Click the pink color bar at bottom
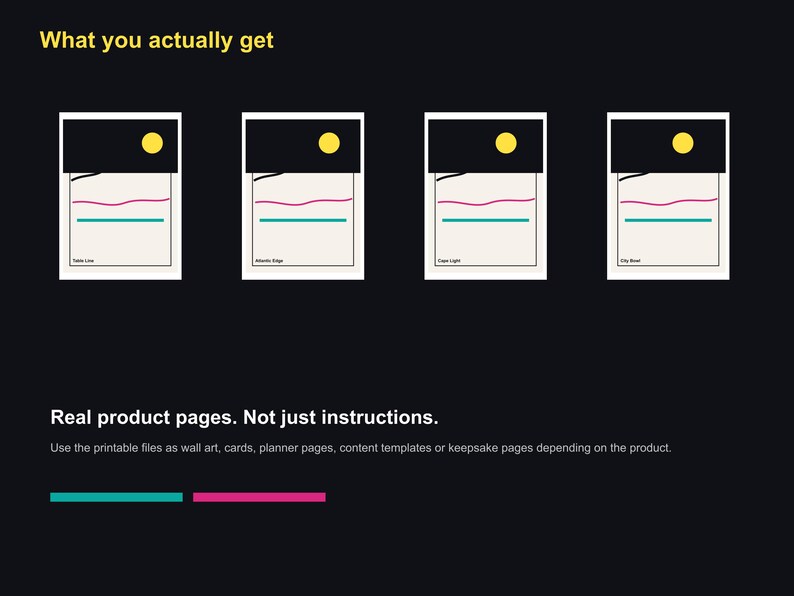The width and height of the screenshot is (794, 596). pos(259,497)
